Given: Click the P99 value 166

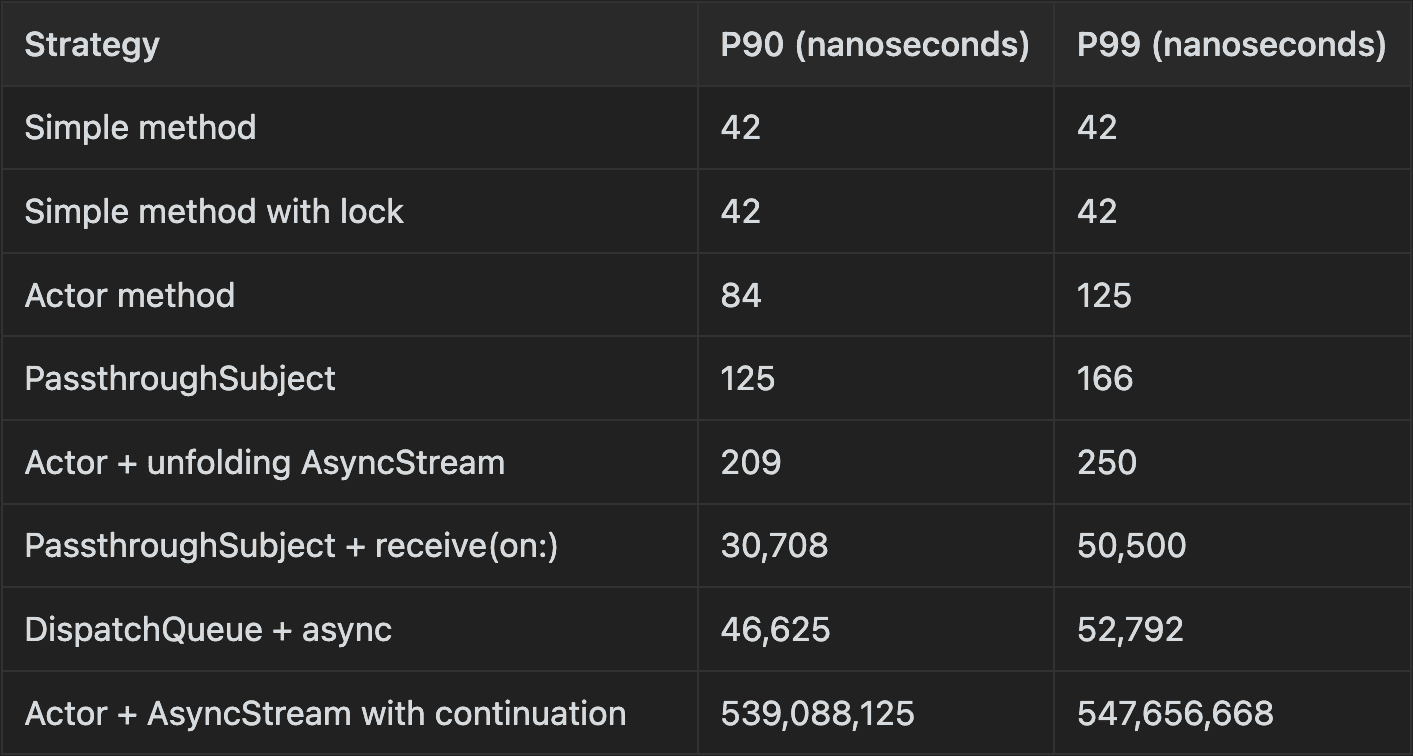Looking at the screenshot, I should click(1105, 379).
